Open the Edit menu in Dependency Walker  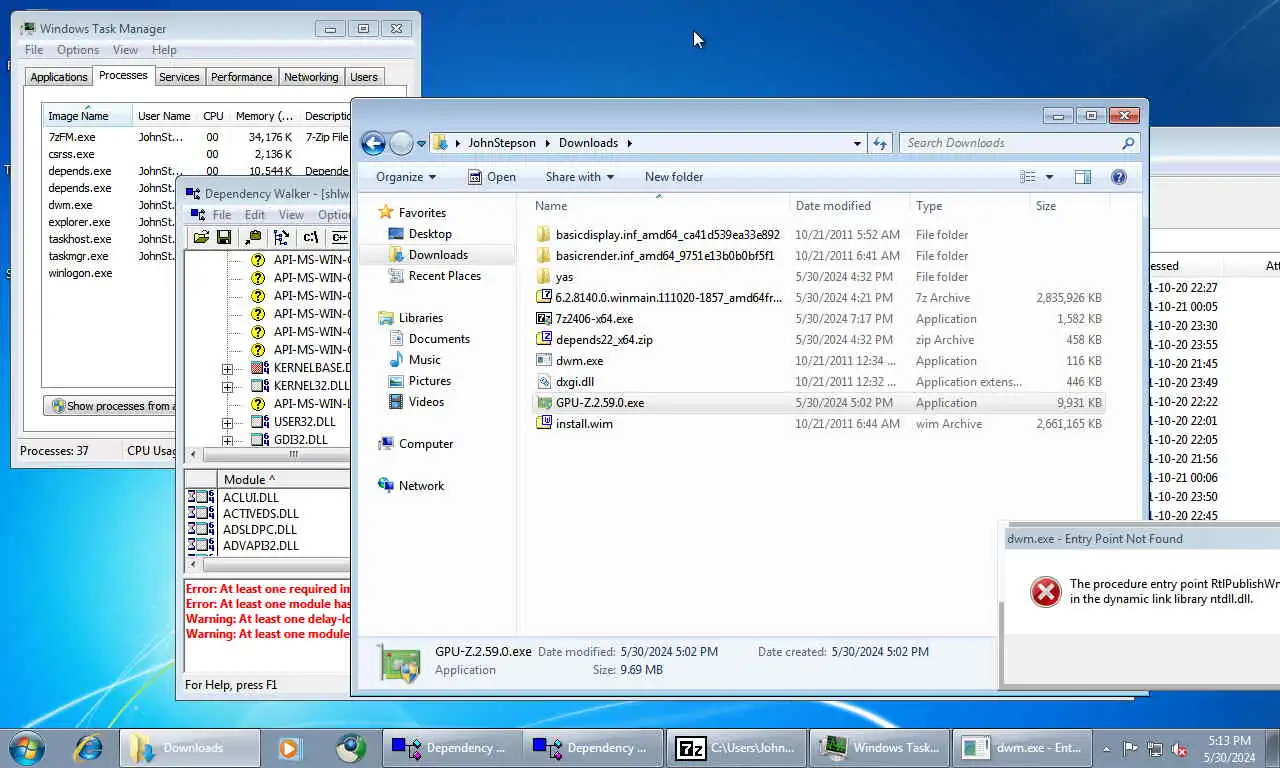coord(255,215)
